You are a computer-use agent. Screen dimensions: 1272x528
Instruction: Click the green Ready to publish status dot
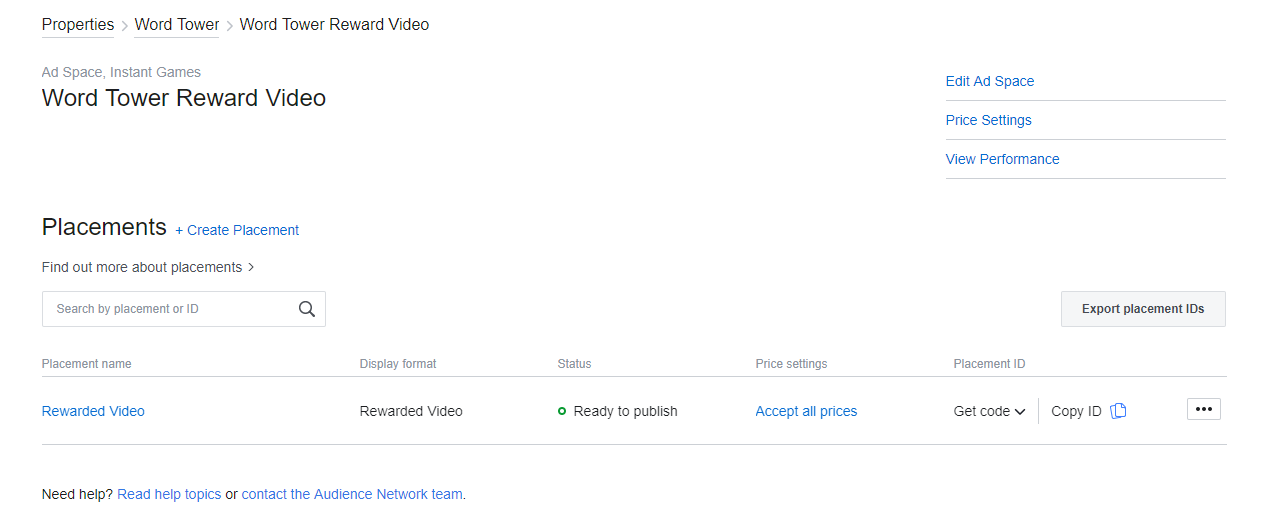tap(562, 411)
